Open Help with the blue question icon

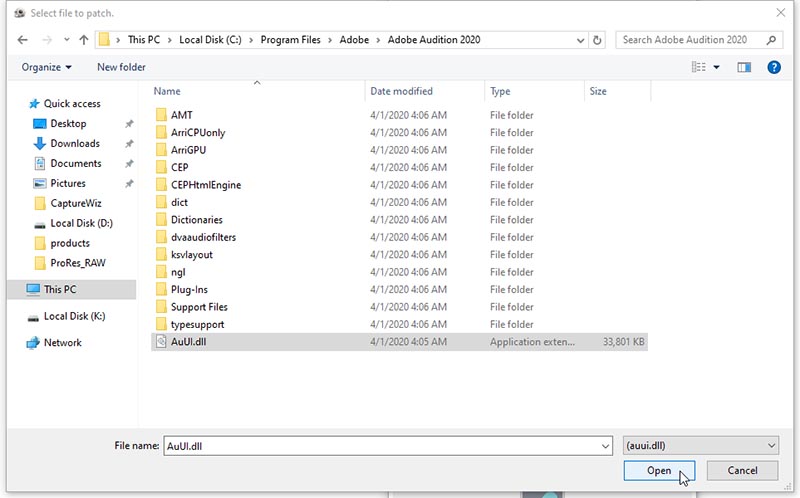click(x=773, y=67)
